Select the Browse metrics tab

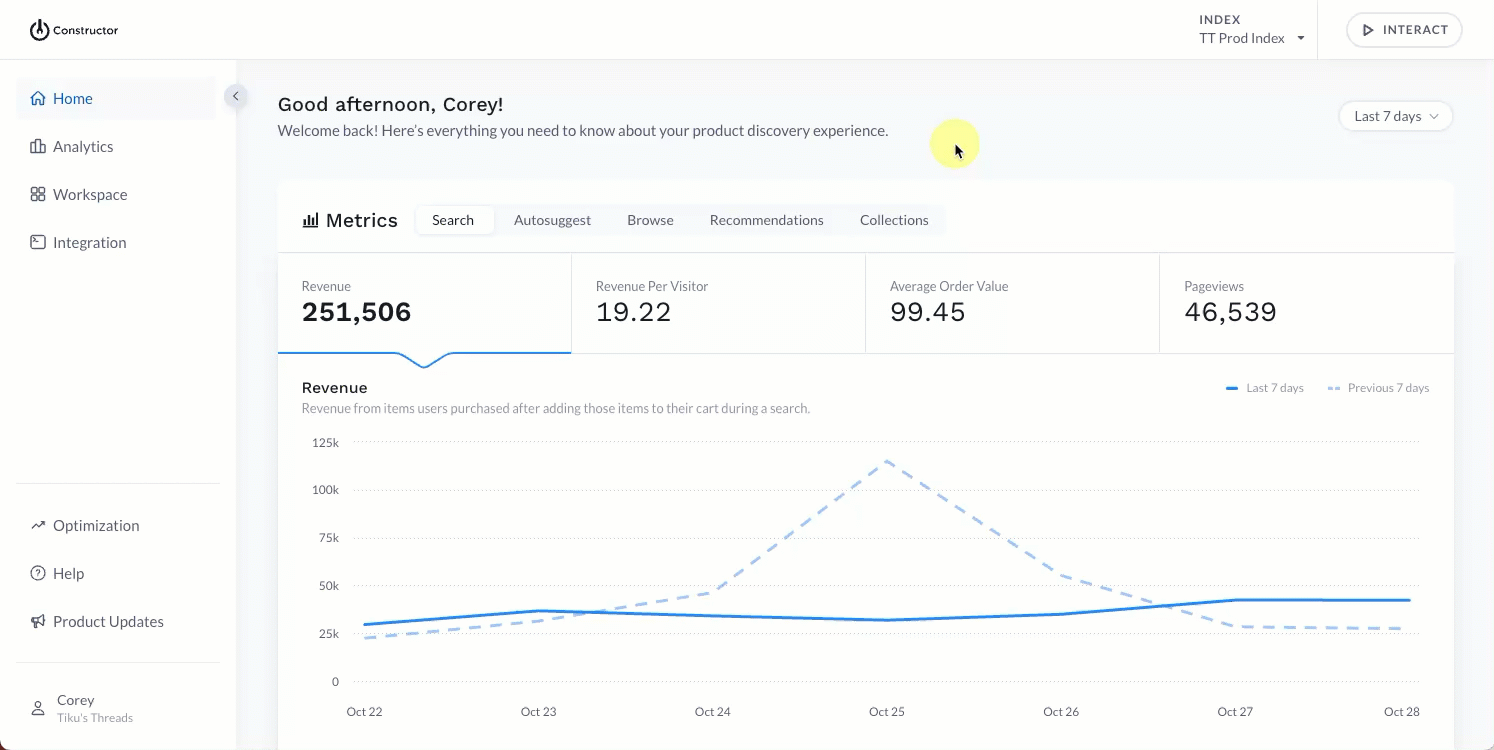(x=650, y=220)
